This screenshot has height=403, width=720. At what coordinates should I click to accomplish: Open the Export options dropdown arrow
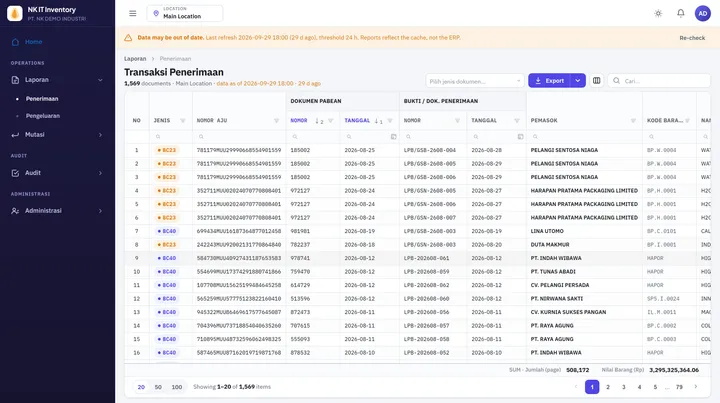click(x=578, y=81)
